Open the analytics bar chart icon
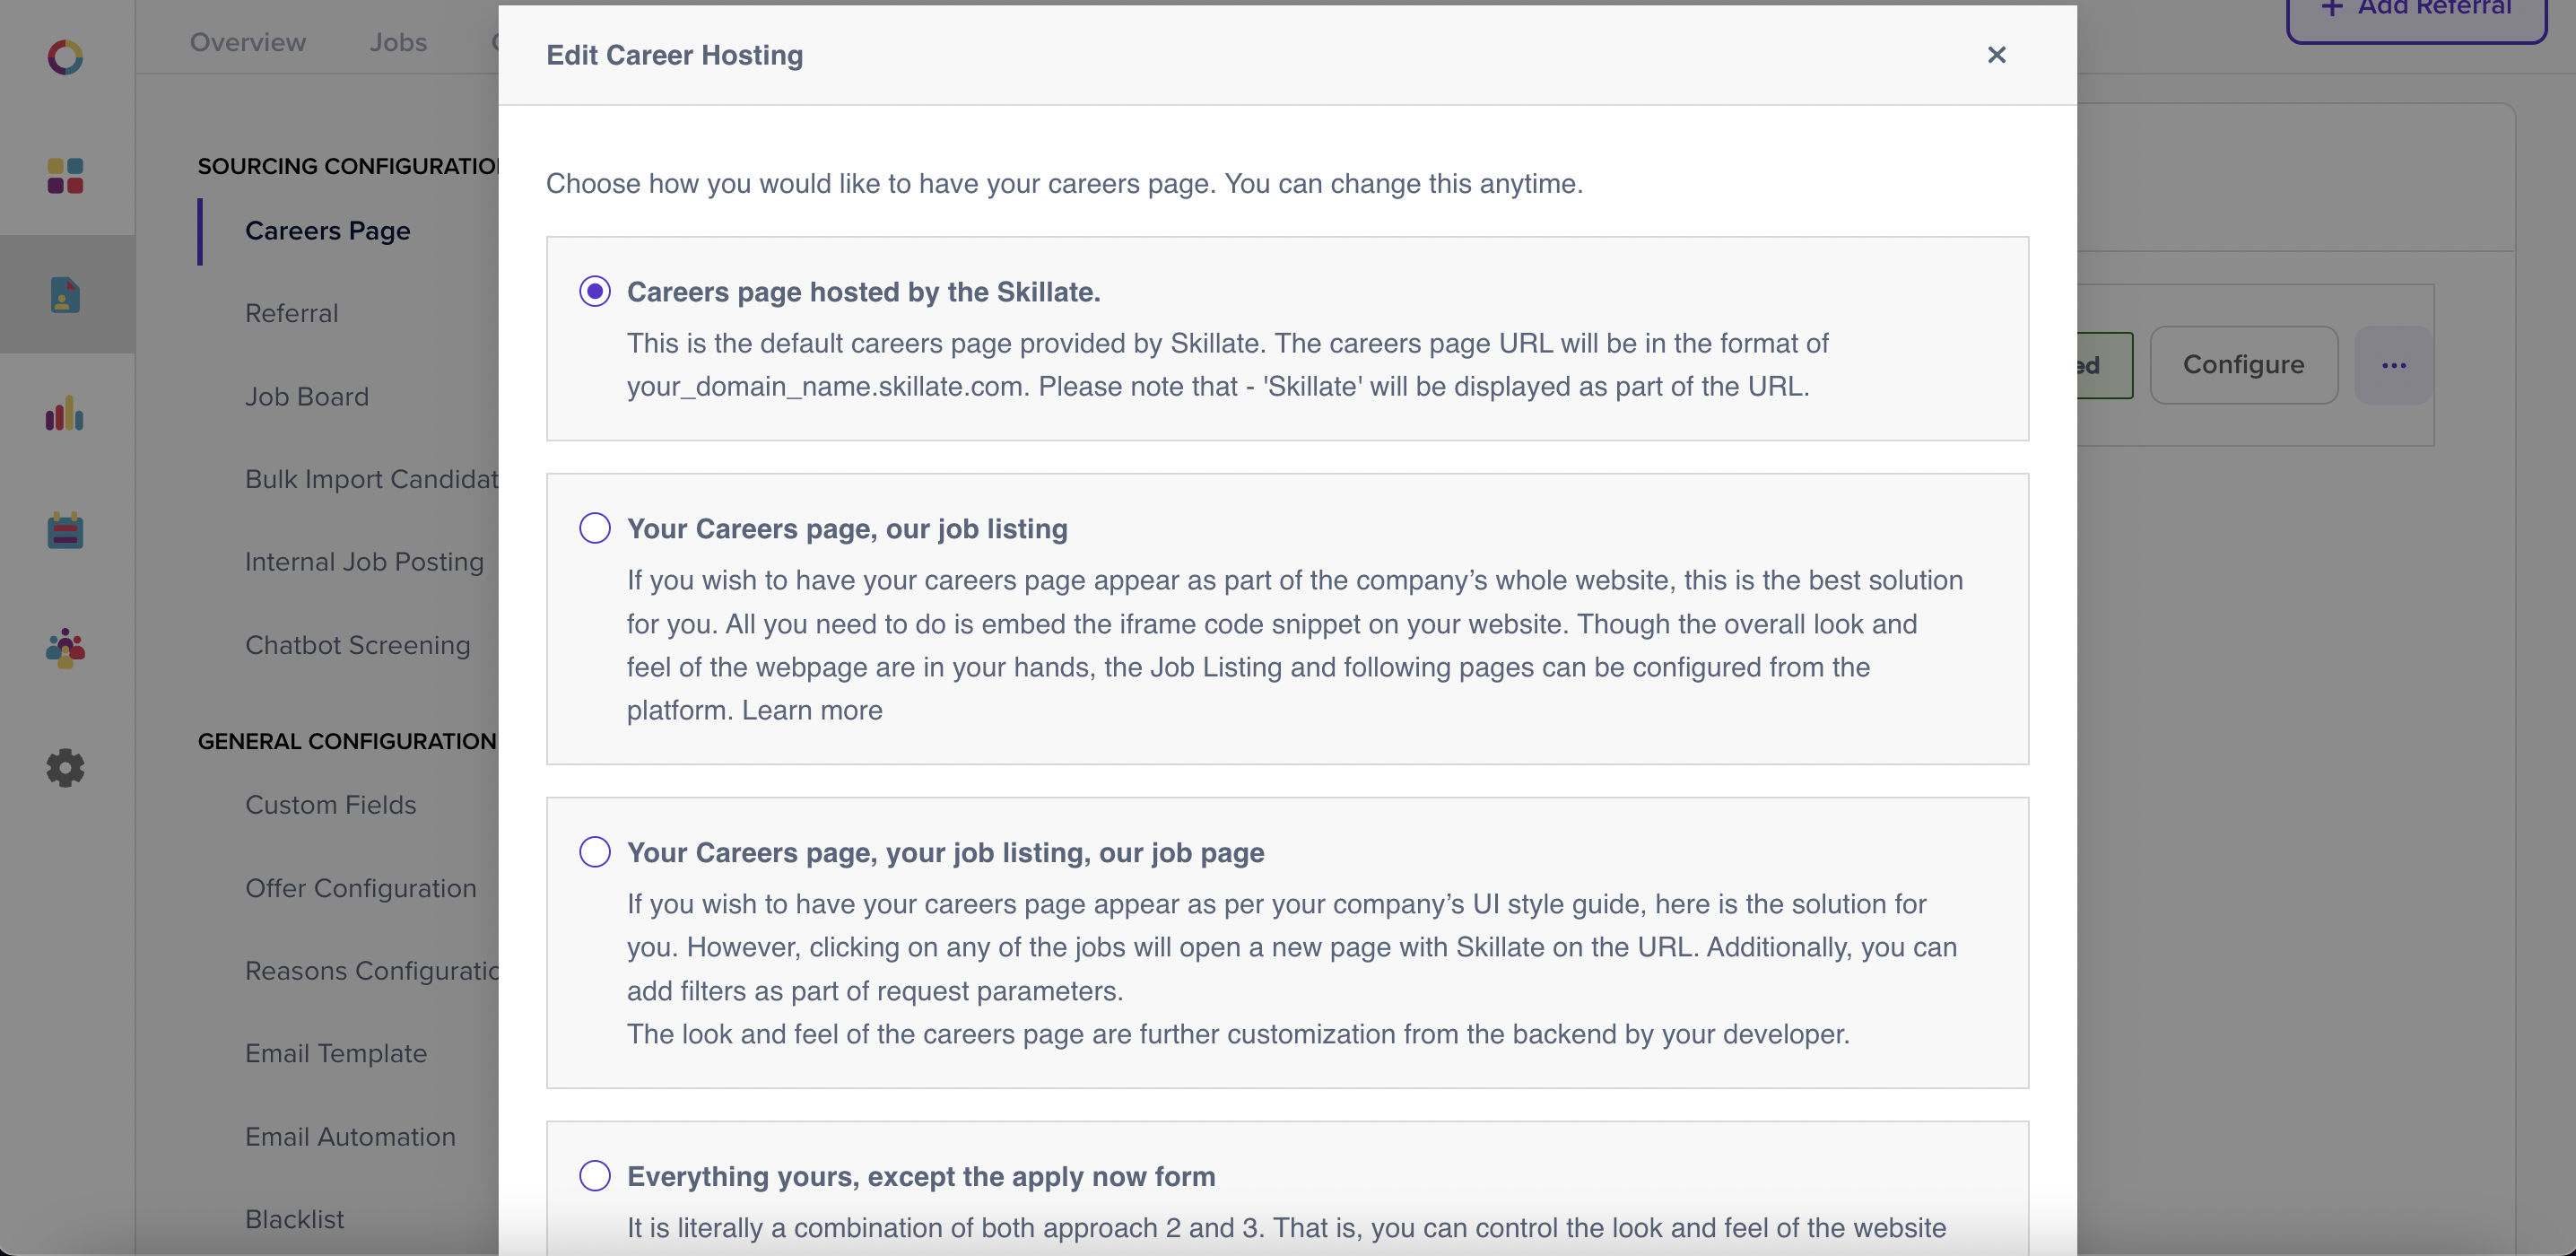Screen dimensions: 2576x1256 pyautogui.click(x=65, y=413)
